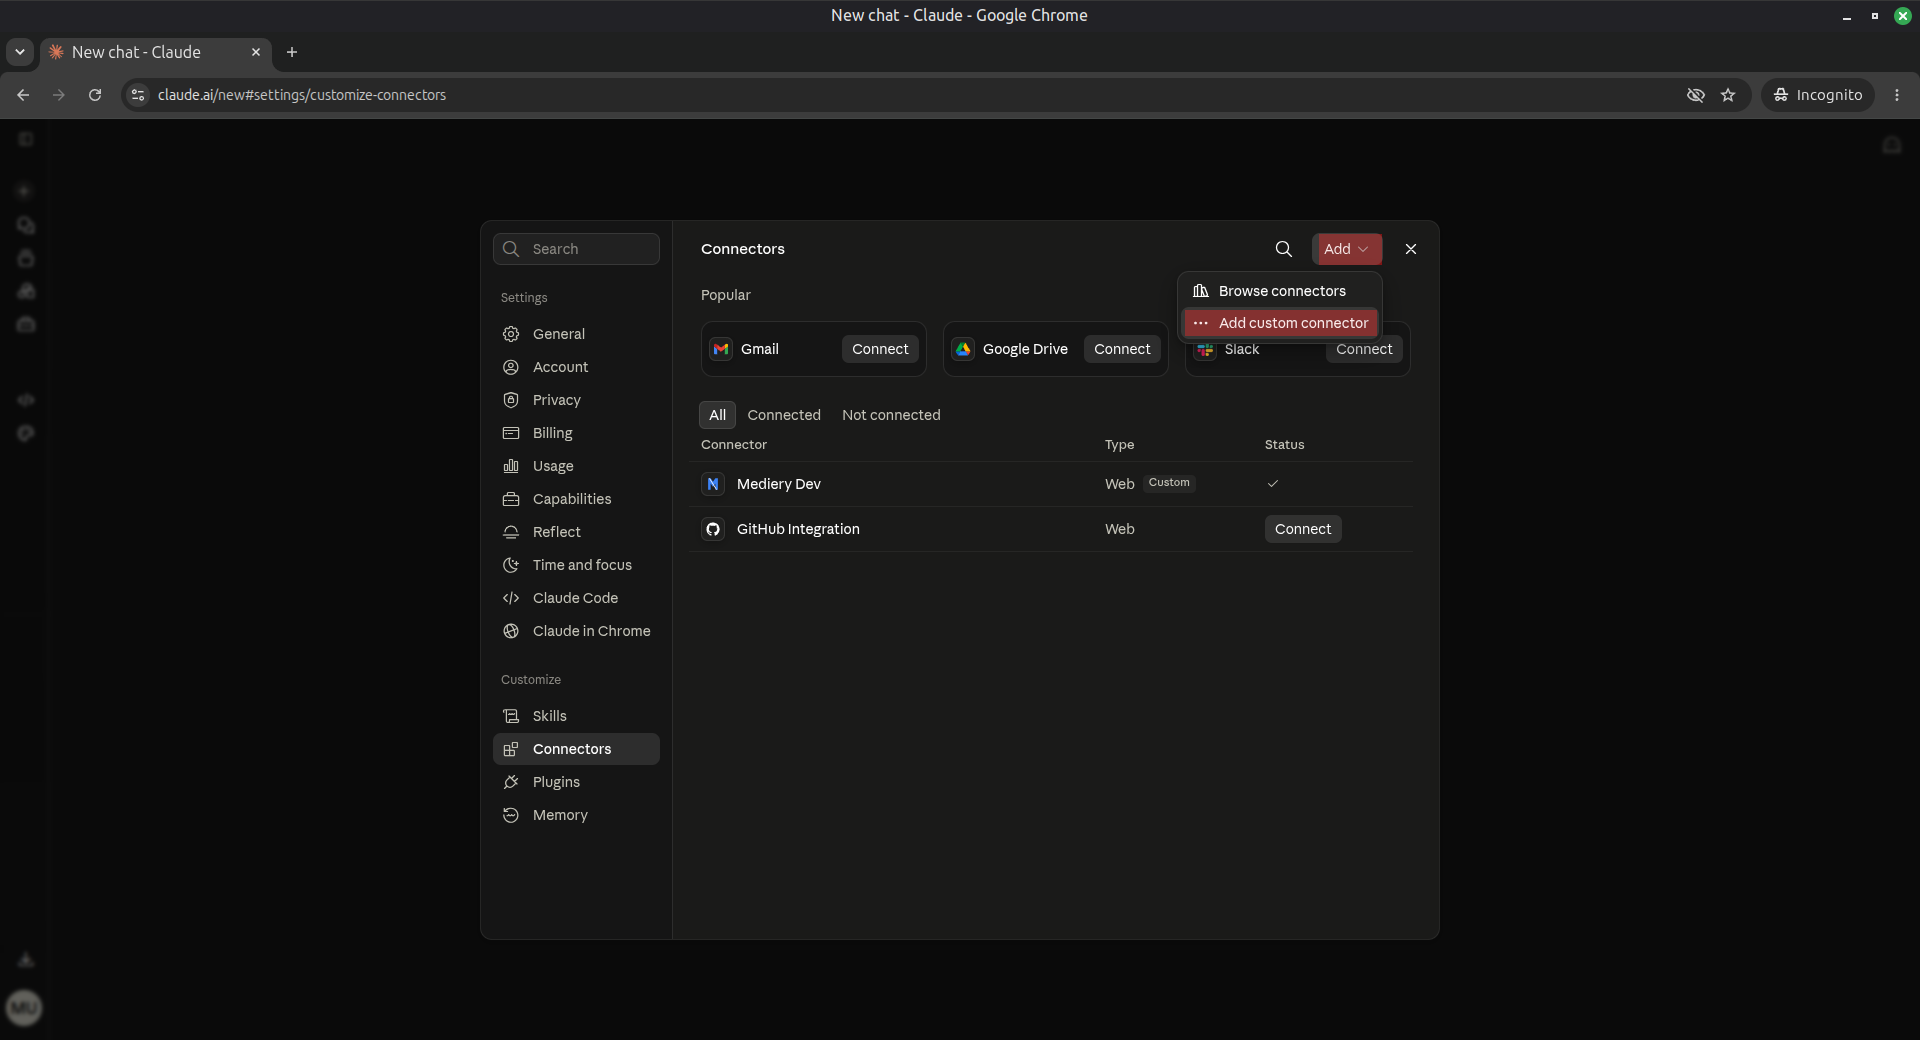Click the Gmail logo icon
Viewport: 1920px width, 1040px height.
pyautogui.click(x=721, y=349)
